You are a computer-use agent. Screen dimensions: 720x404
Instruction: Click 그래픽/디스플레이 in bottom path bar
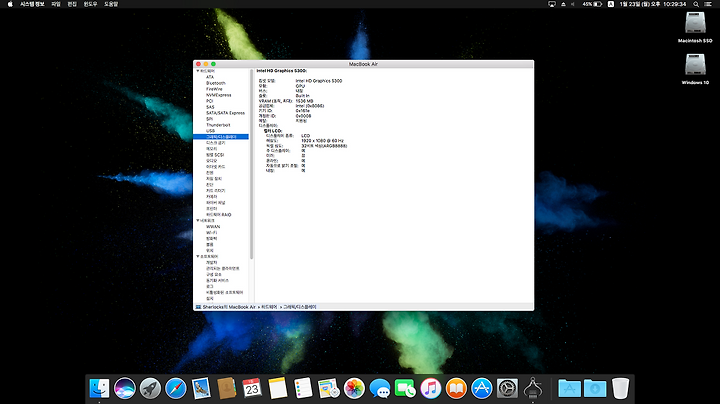click(x=299, y=307)
